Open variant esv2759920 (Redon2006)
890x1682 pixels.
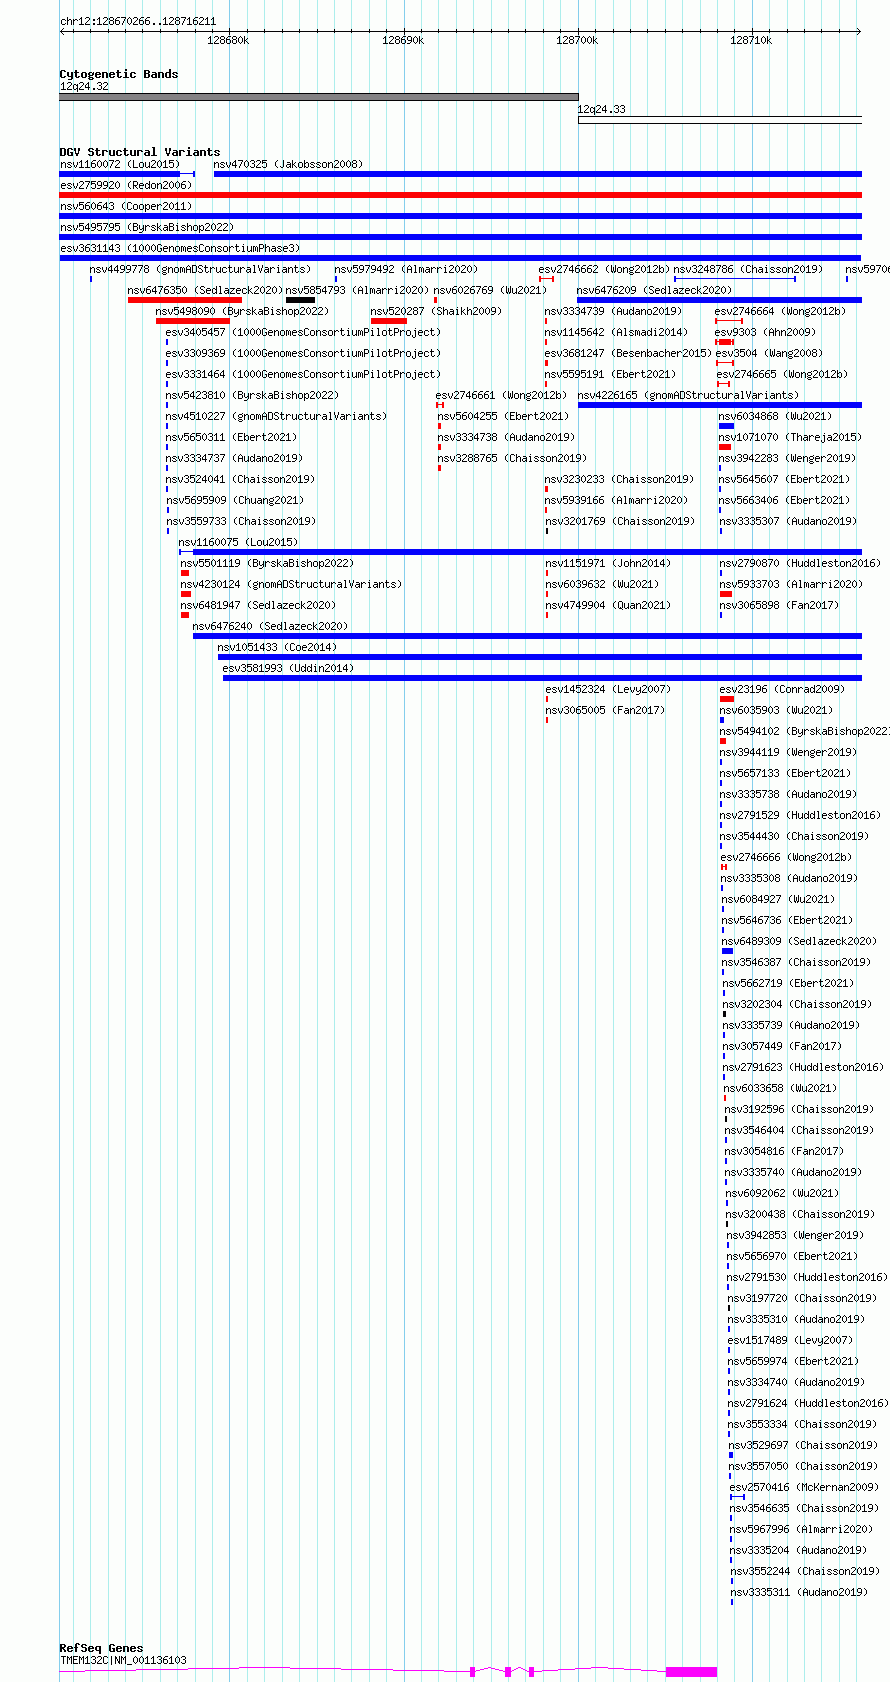point(125,185)
